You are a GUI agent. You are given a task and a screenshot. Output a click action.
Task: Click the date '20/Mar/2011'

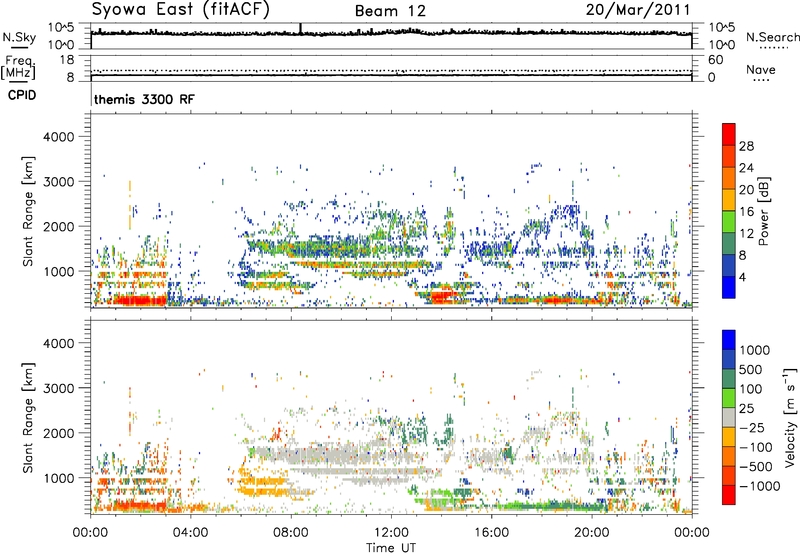coord(638,9)
